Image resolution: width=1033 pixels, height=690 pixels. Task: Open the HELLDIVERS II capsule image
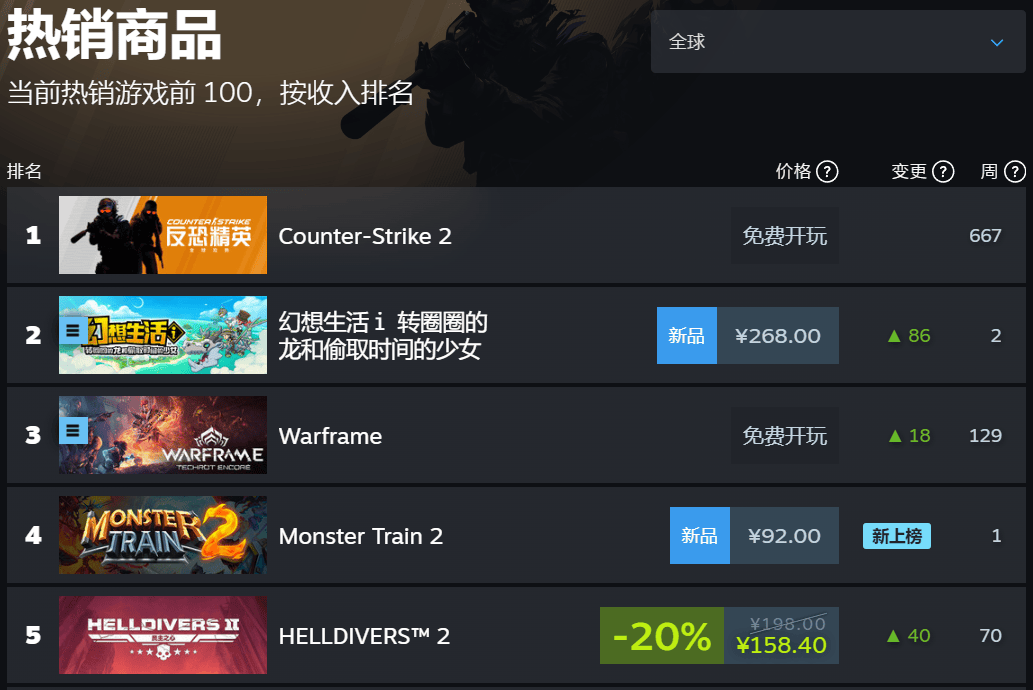coord(163,635)
